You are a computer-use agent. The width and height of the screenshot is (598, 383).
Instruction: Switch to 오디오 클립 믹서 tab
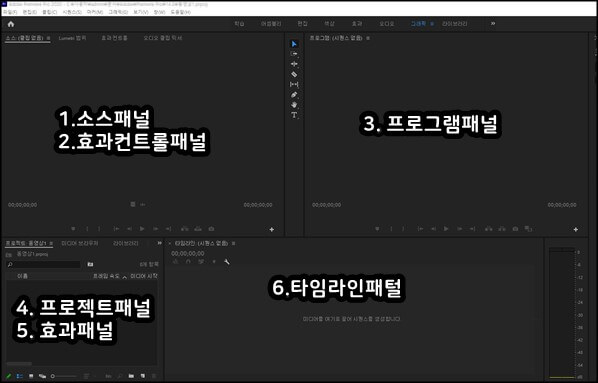(163, 38)
